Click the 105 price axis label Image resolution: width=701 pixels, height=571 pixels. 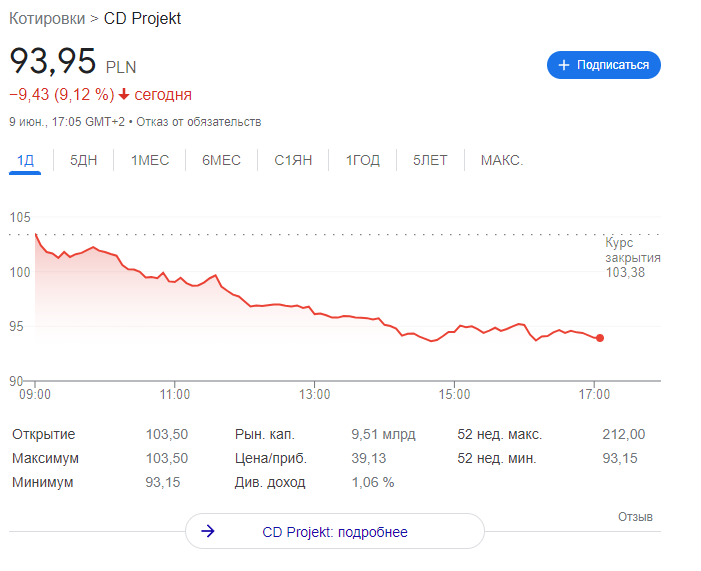[20, 217]
